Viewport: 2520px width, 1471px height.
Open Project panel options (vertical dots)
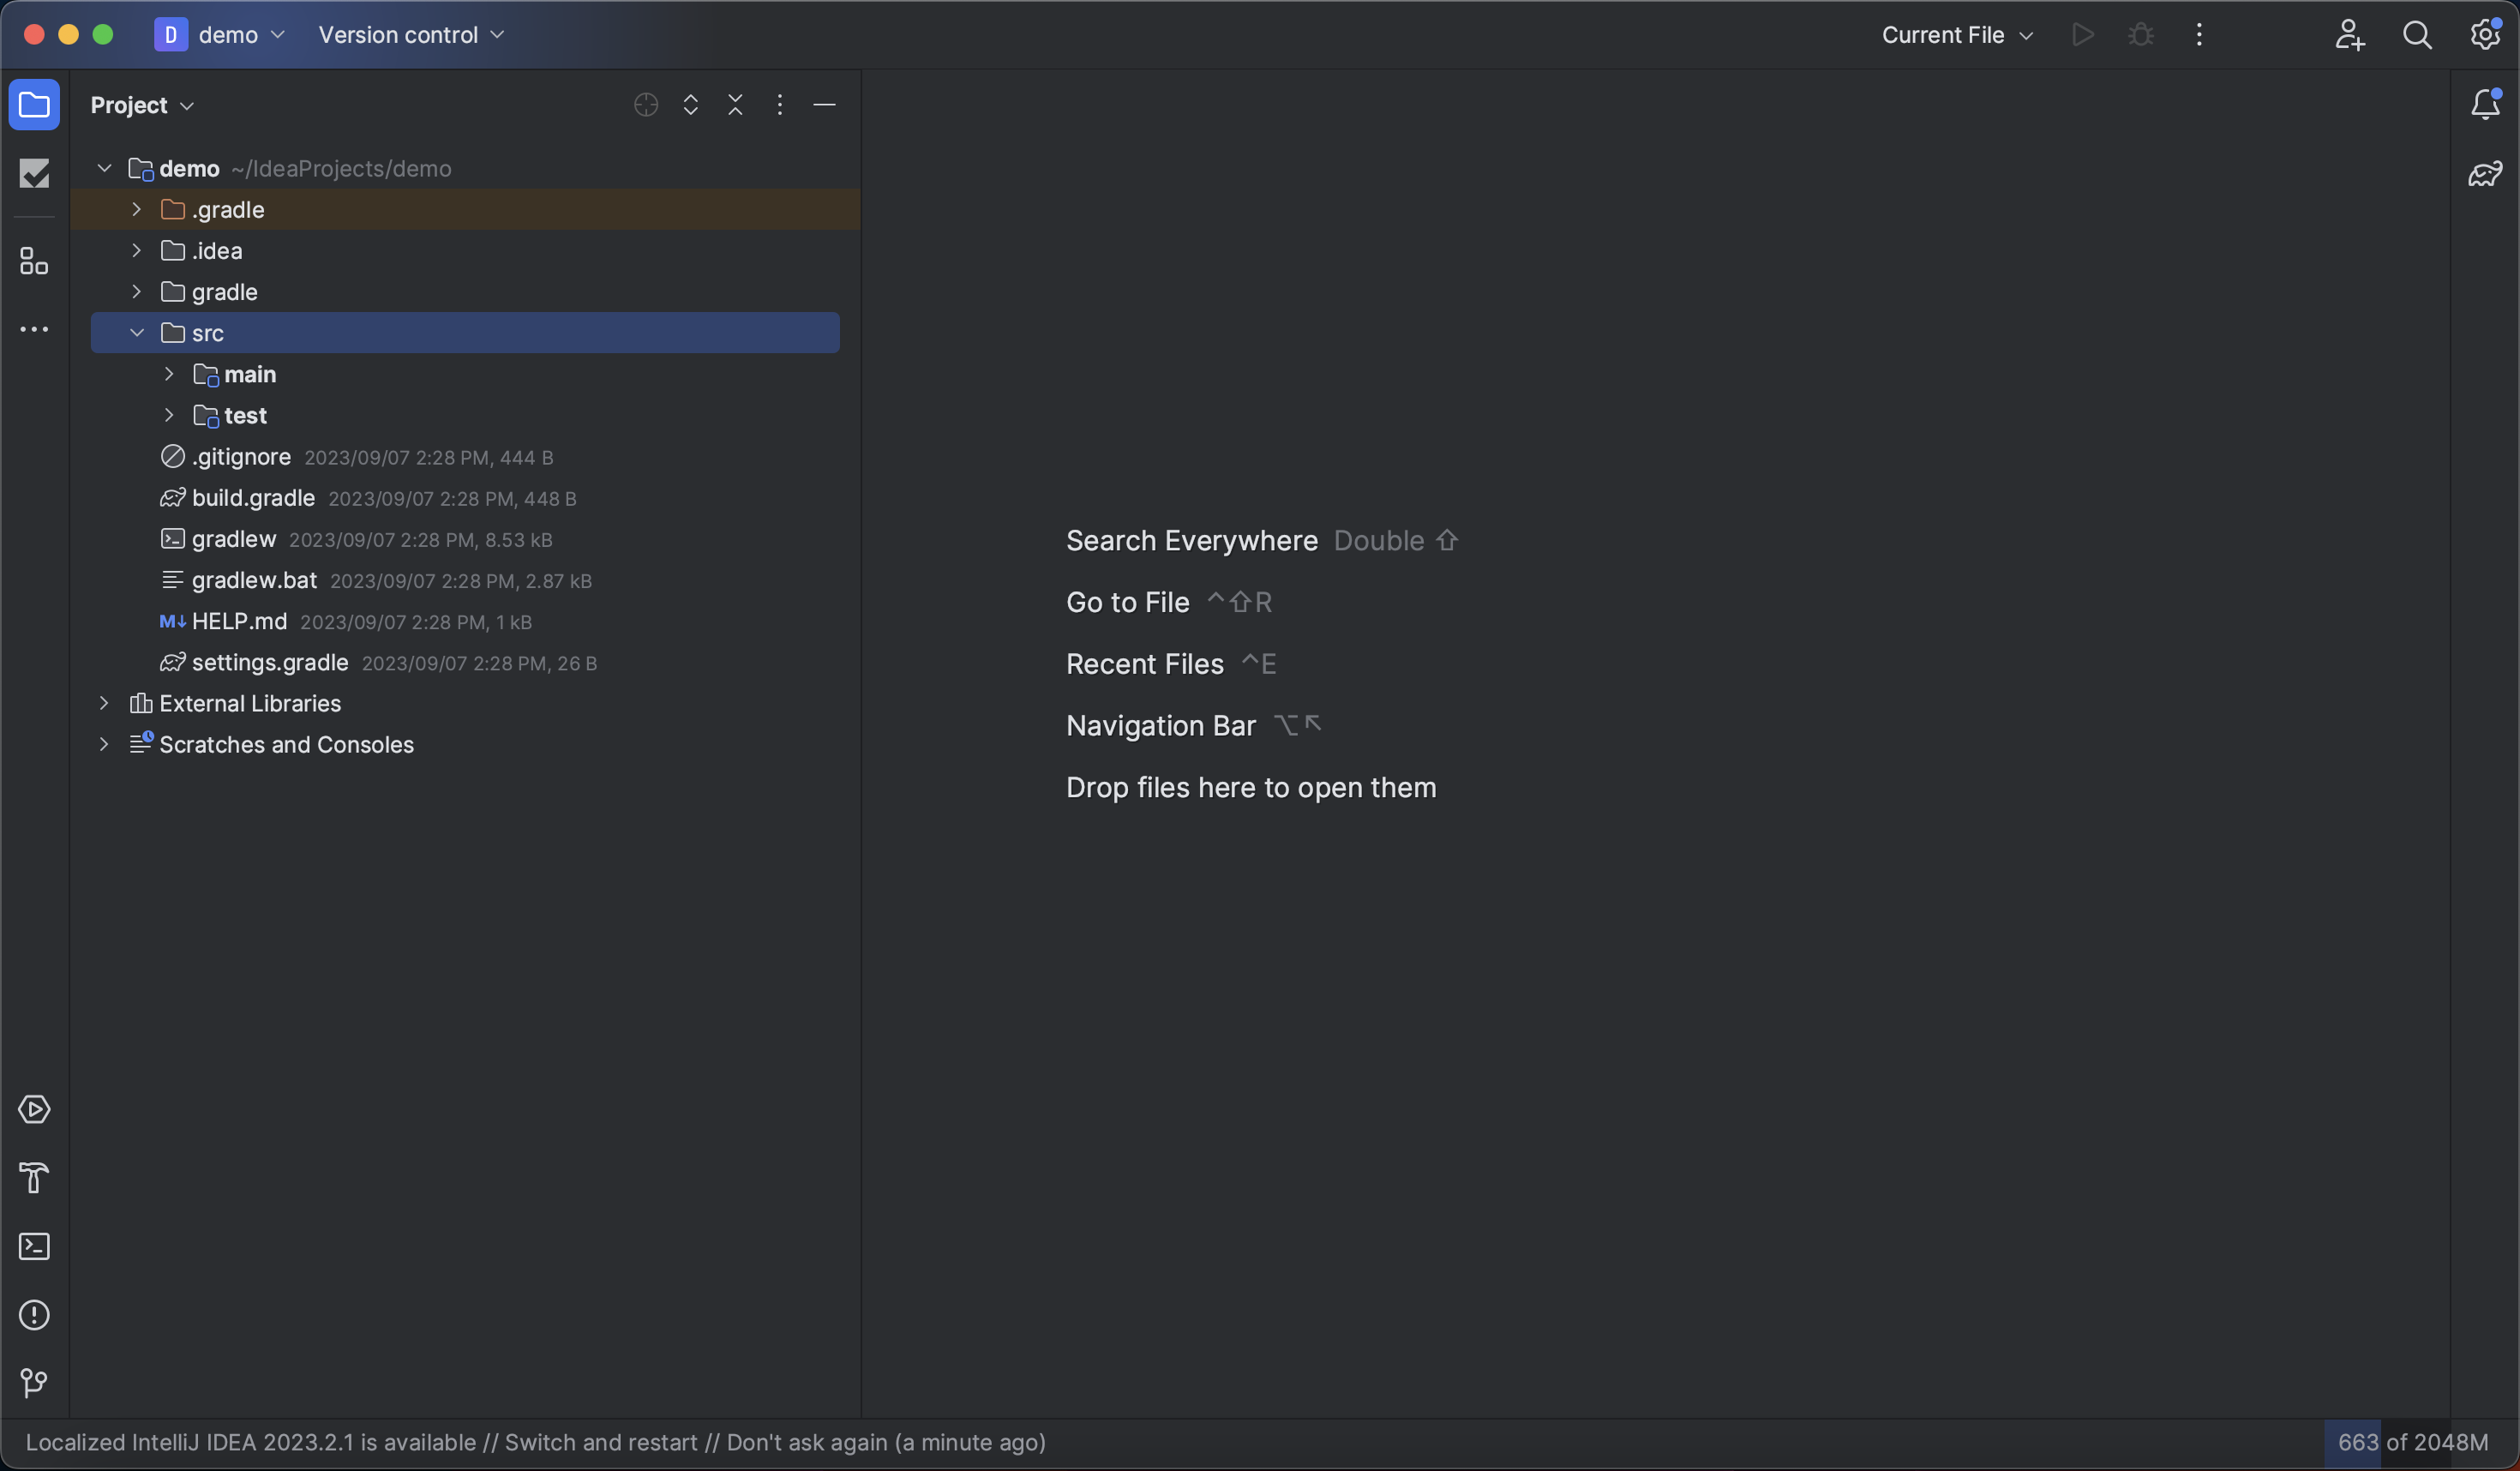780,105
